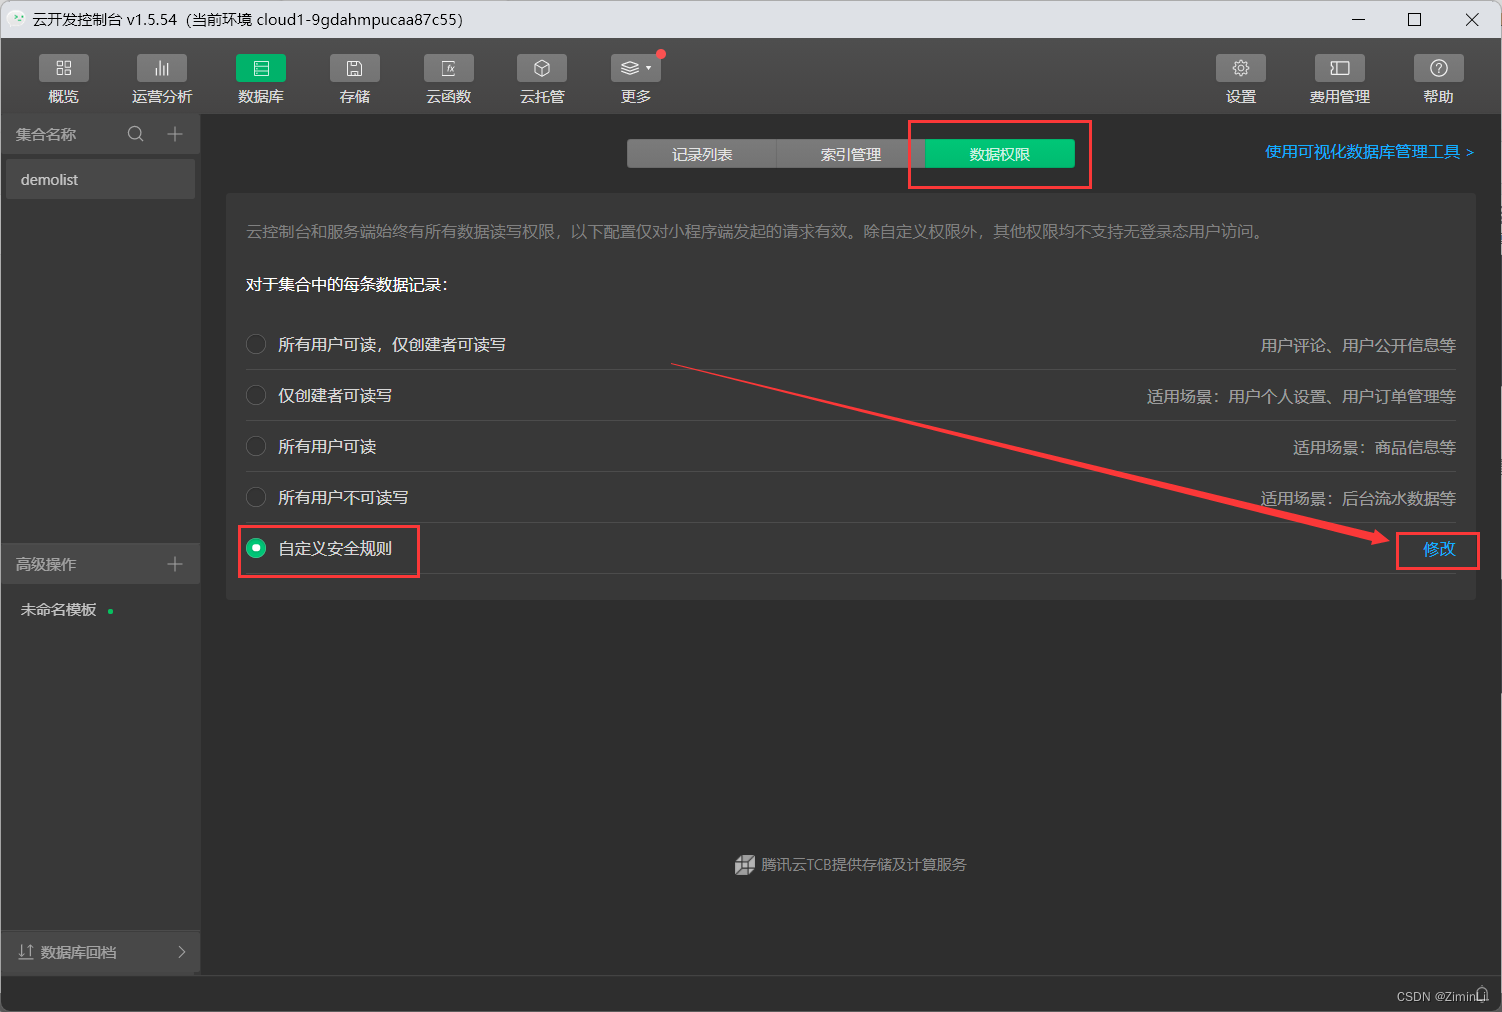Select 所有用户可读 radio option
The image size is (1502, 1012).
click(x=256, y=446)
